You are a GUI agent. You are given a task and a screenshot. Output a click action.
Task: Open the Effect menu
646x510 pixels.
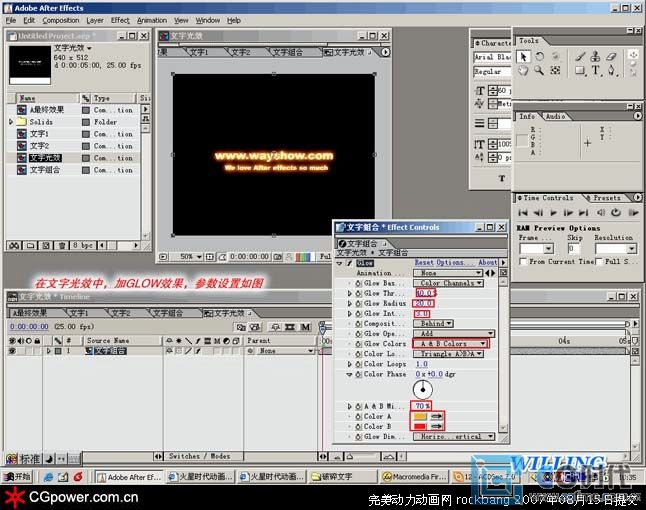pyautogui.click(x=120, y=21)
